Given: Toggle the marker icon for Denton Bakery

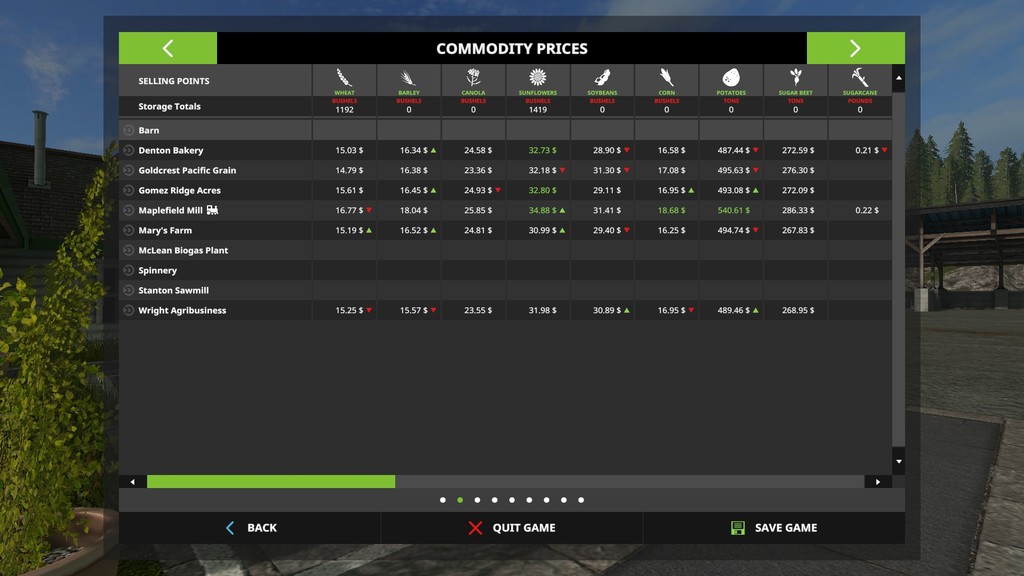Looking at the screenshot, I should tap(128, 150).
